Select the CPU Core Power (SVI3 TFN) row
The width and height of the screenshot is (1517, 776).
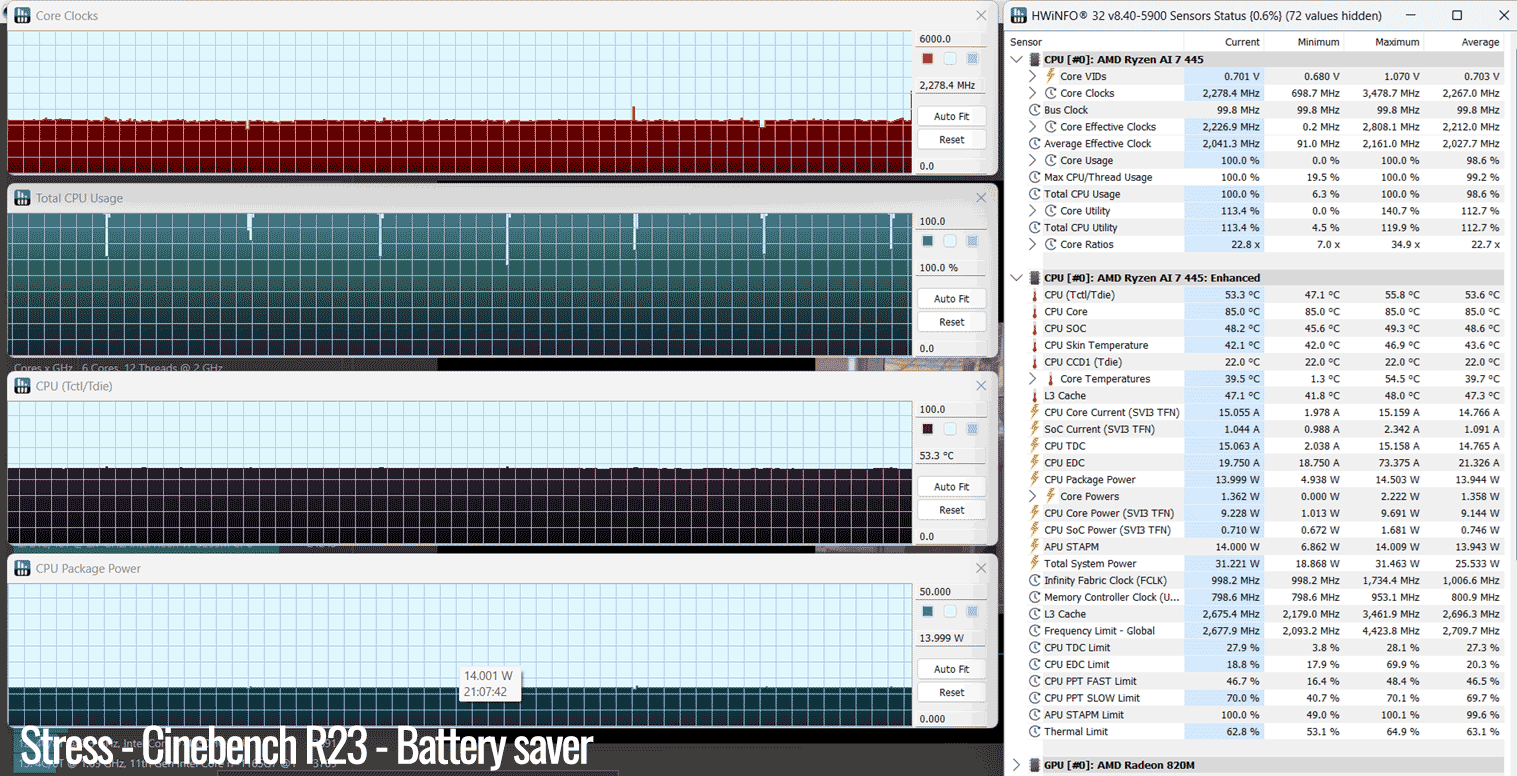tap(1255, 513)
